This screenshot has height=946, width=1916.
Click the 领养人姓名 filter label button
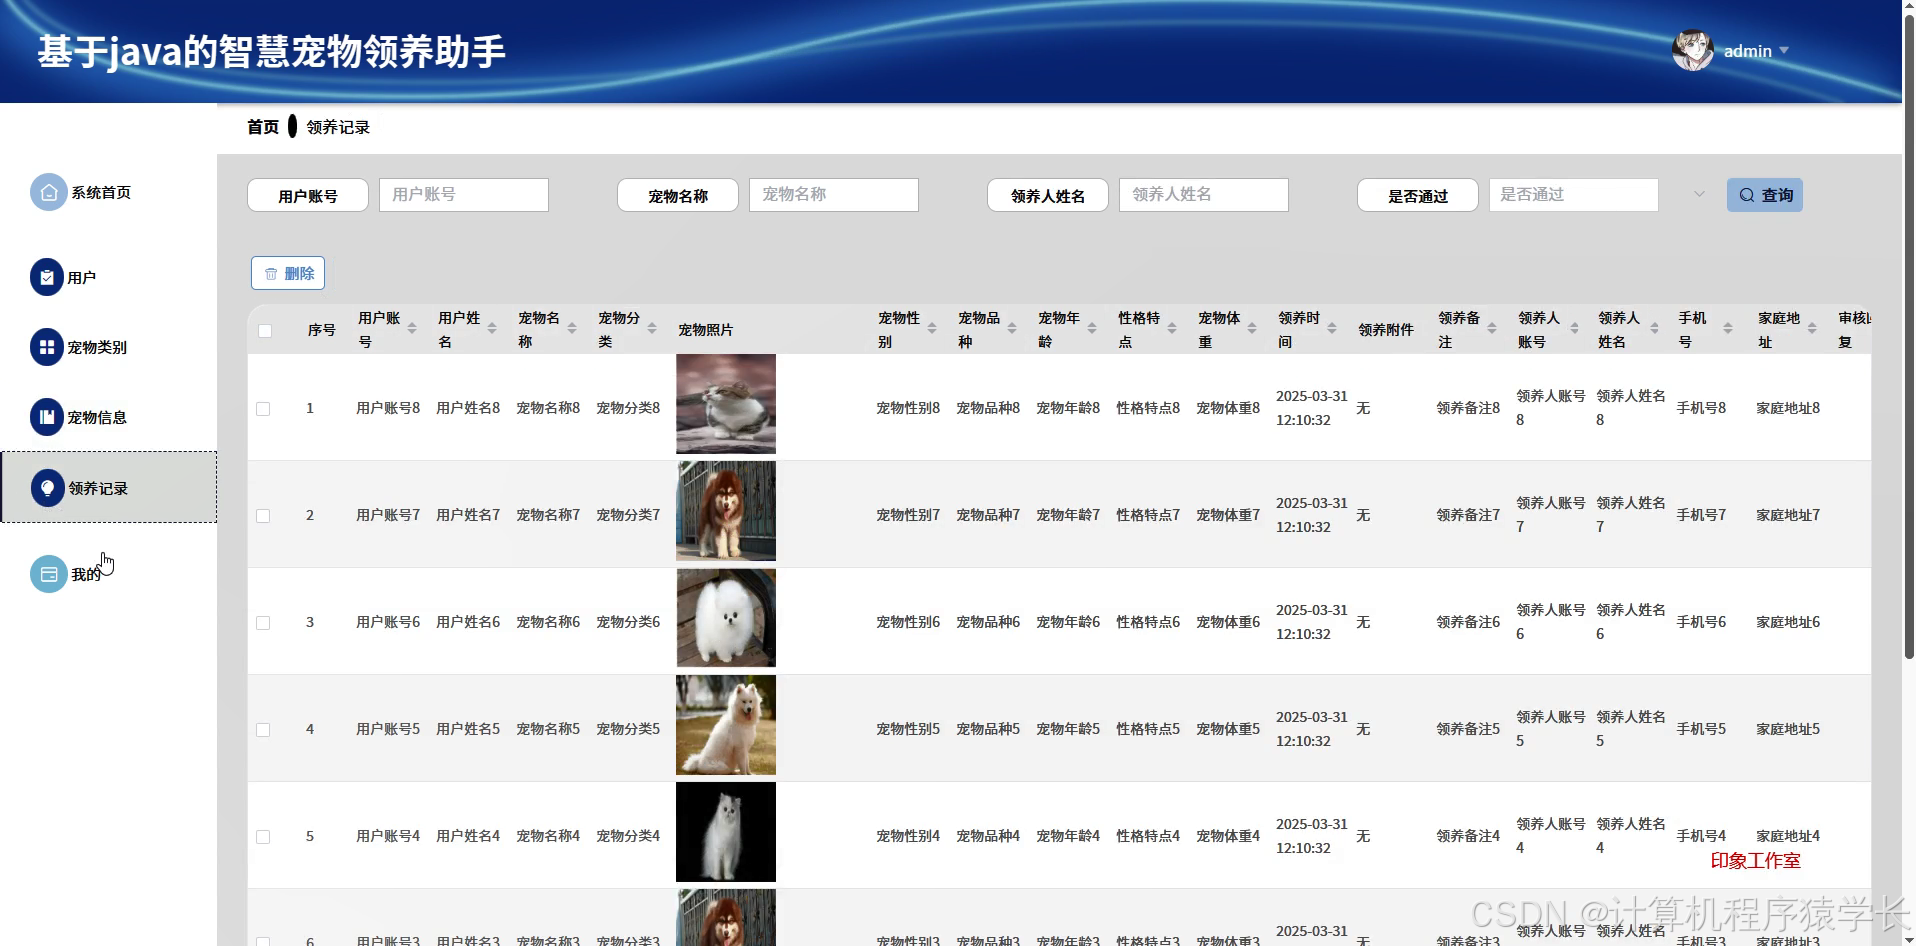[1048, 195]
